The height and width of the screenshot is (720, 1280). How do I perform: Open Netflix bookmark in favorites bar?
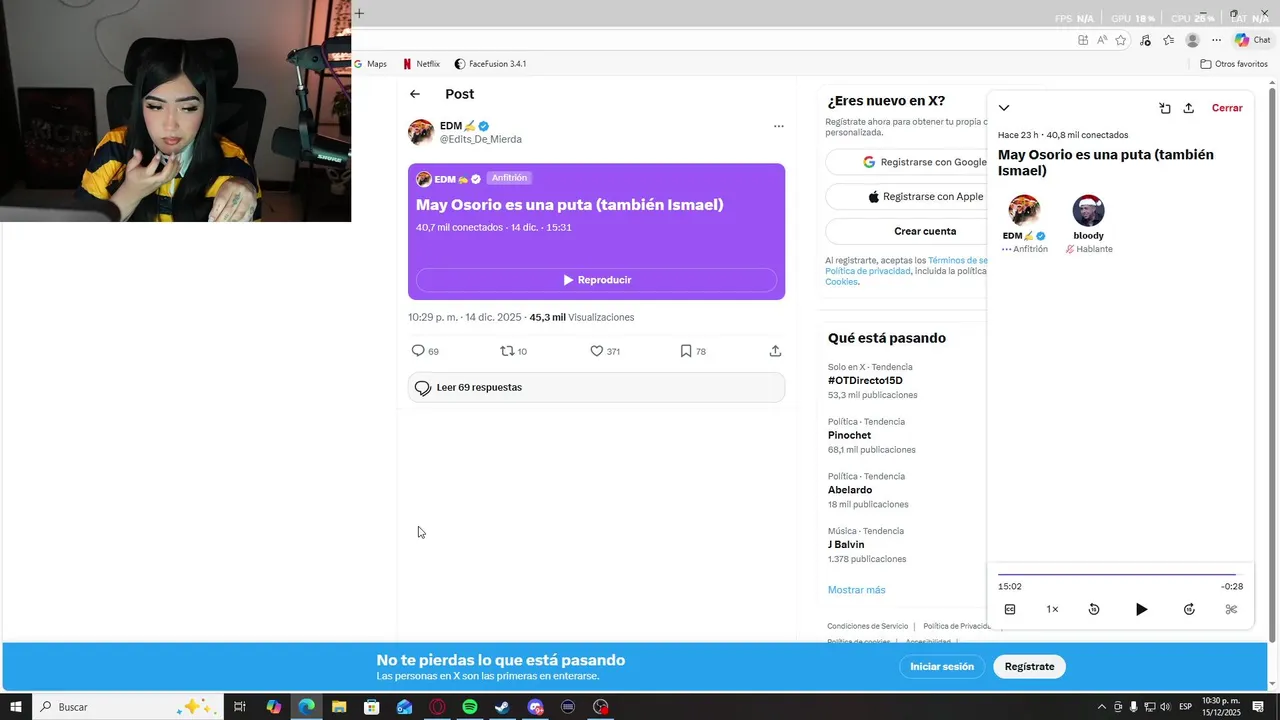pos(421,64)
